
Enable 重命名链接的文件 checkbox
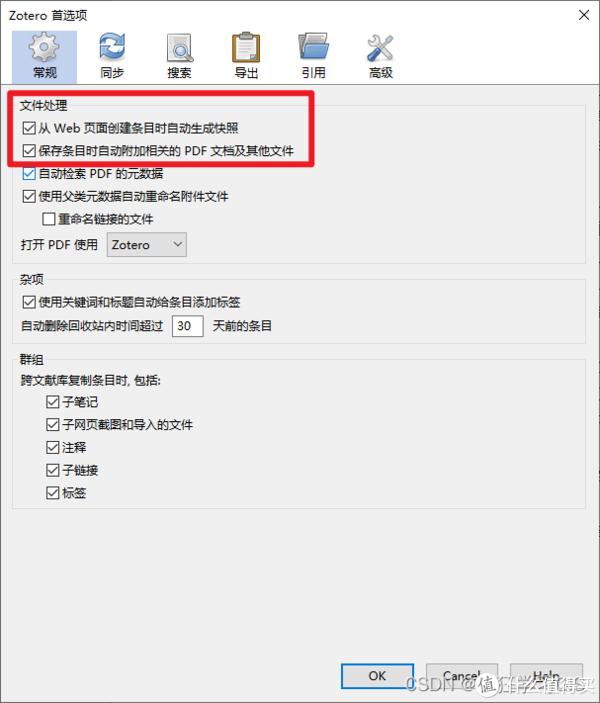pos(48,219)
